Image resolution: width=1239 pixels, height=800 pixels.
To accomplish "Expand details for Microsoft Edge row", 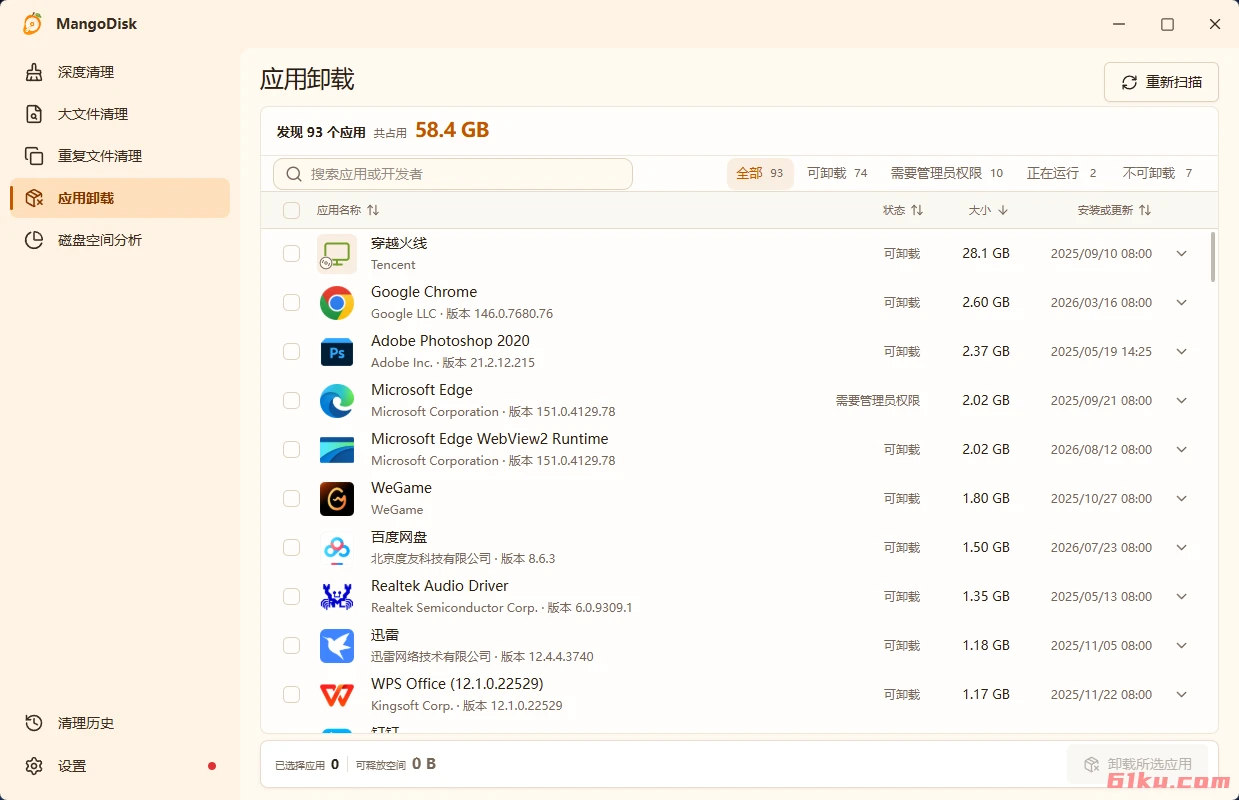I will point(1182,401).
